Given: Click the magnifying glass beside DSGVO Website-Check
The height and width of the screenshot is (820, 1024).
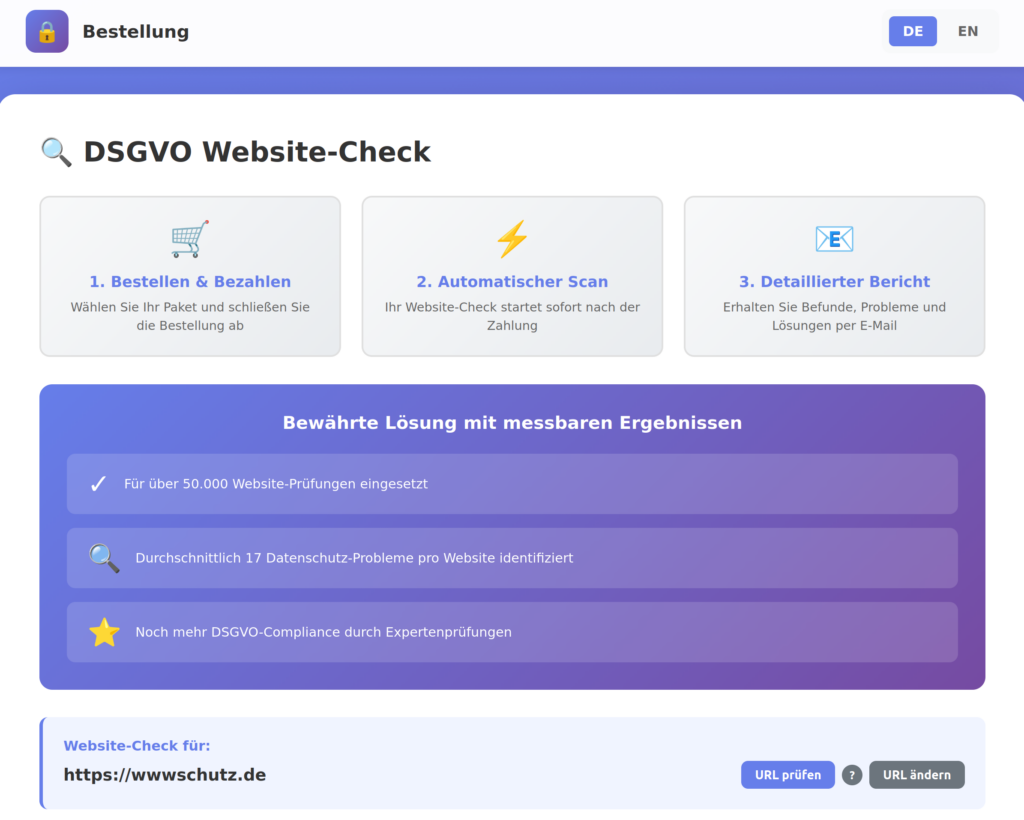Looking at the screenshot, I should point(56,152).
